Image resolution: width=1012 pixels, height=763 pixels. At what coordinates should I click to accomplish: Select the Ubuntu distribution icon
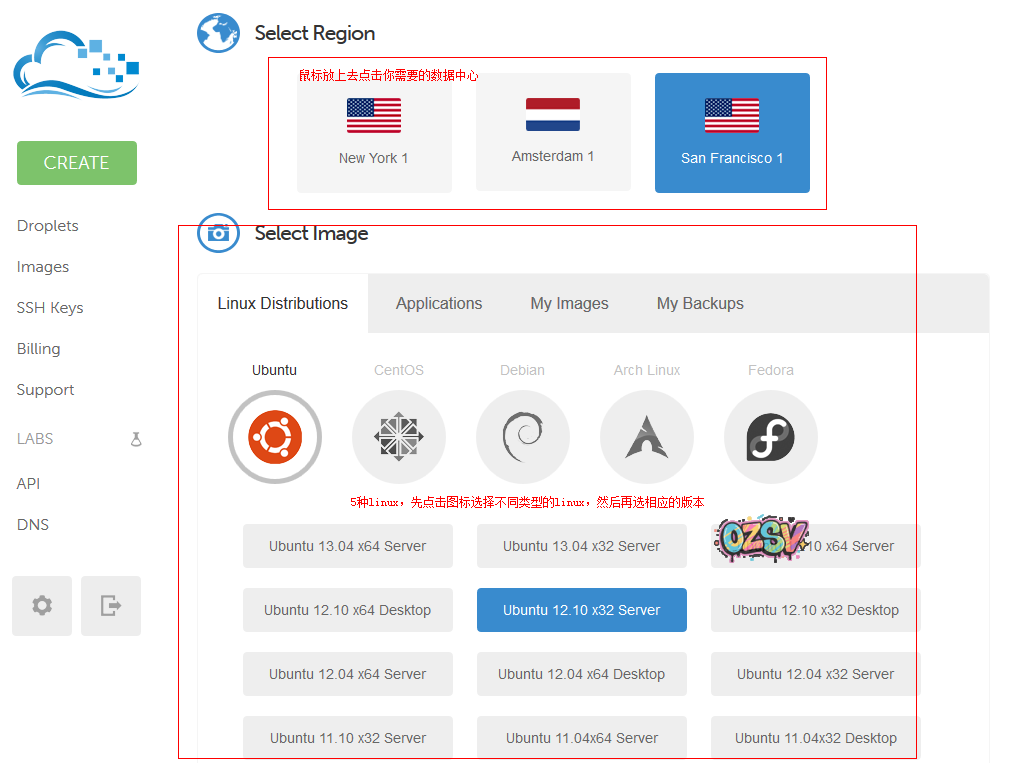click(x=274, y=437)
